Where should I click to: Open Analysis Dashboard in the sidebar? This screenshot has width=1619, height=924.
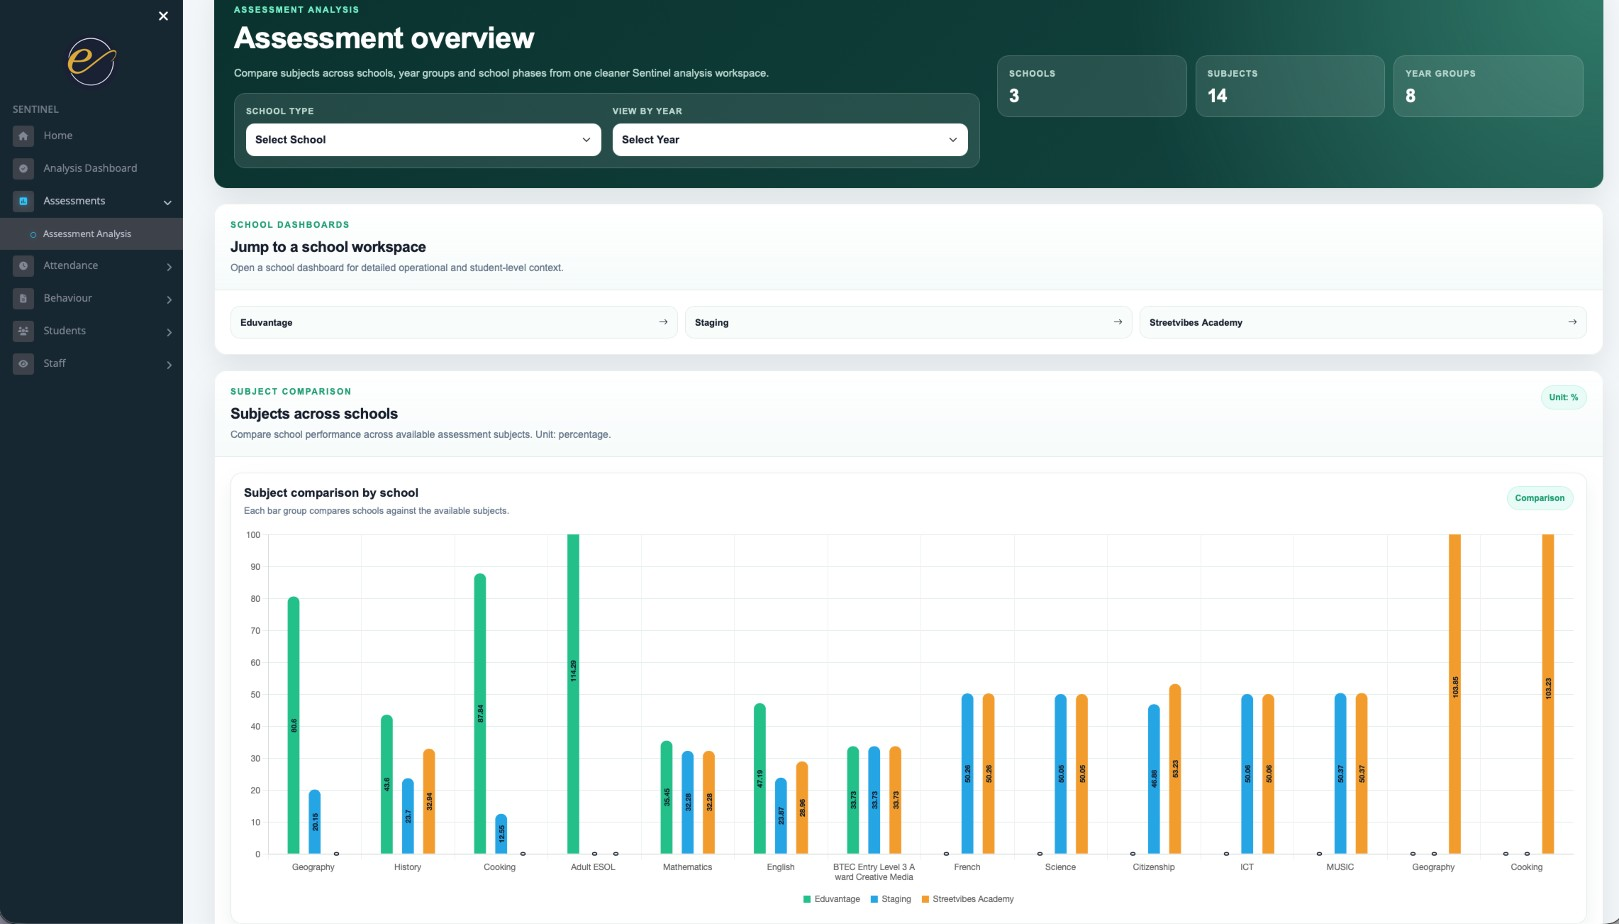pos(91,168)
